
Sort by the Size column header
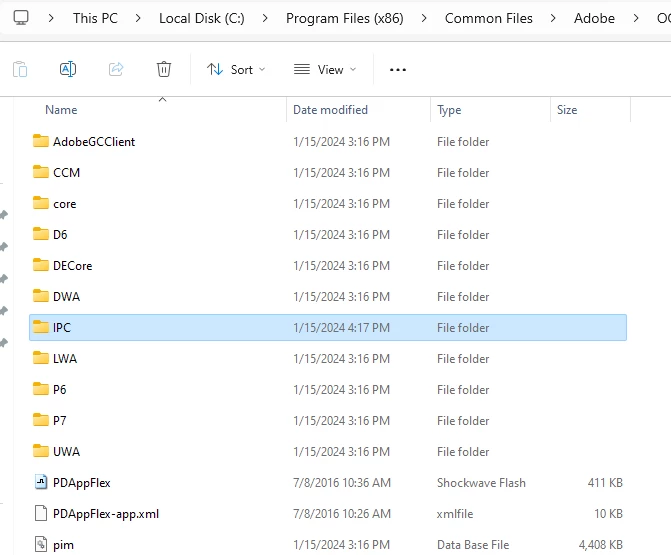567,110
